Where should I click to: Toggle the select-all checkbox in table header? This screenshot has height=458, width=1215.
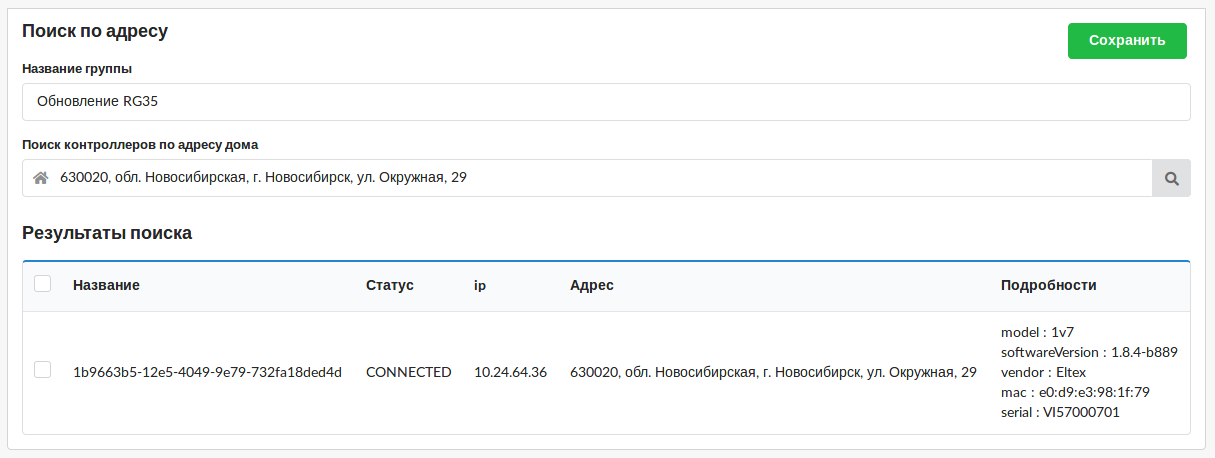(43, 284)
